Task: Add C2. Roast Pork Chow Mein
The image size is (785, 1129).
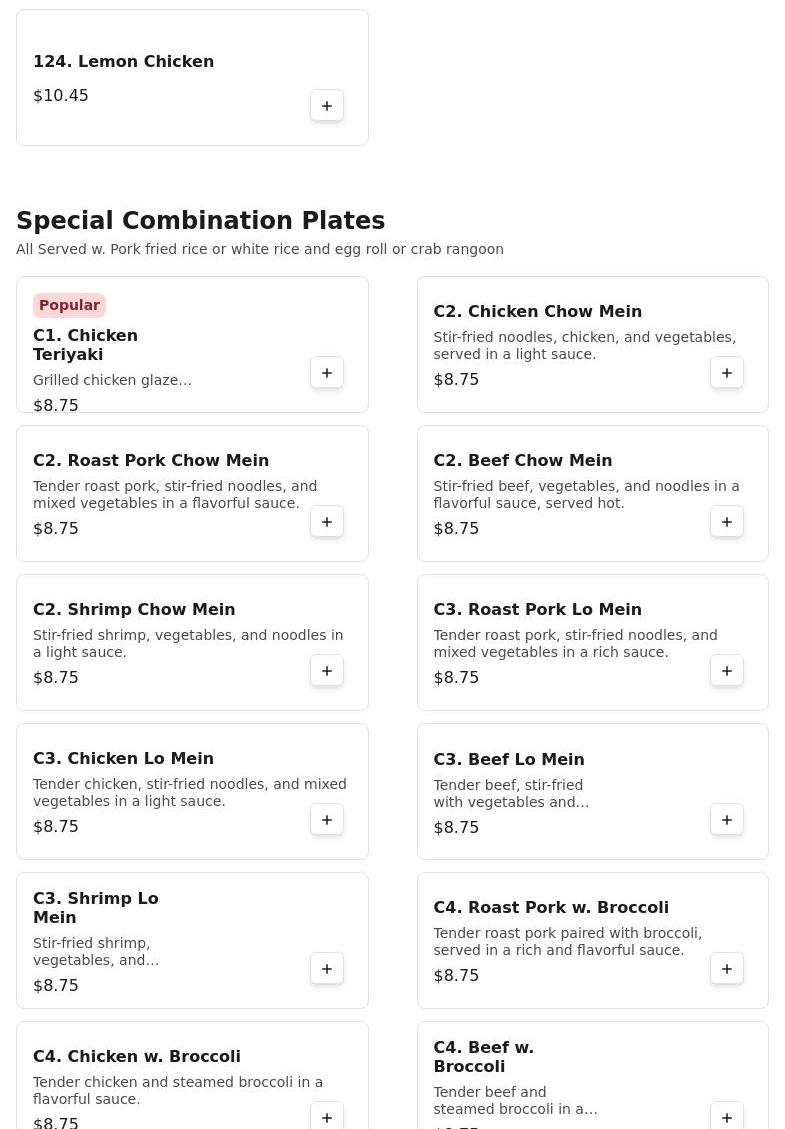Action: click(327, 522)
